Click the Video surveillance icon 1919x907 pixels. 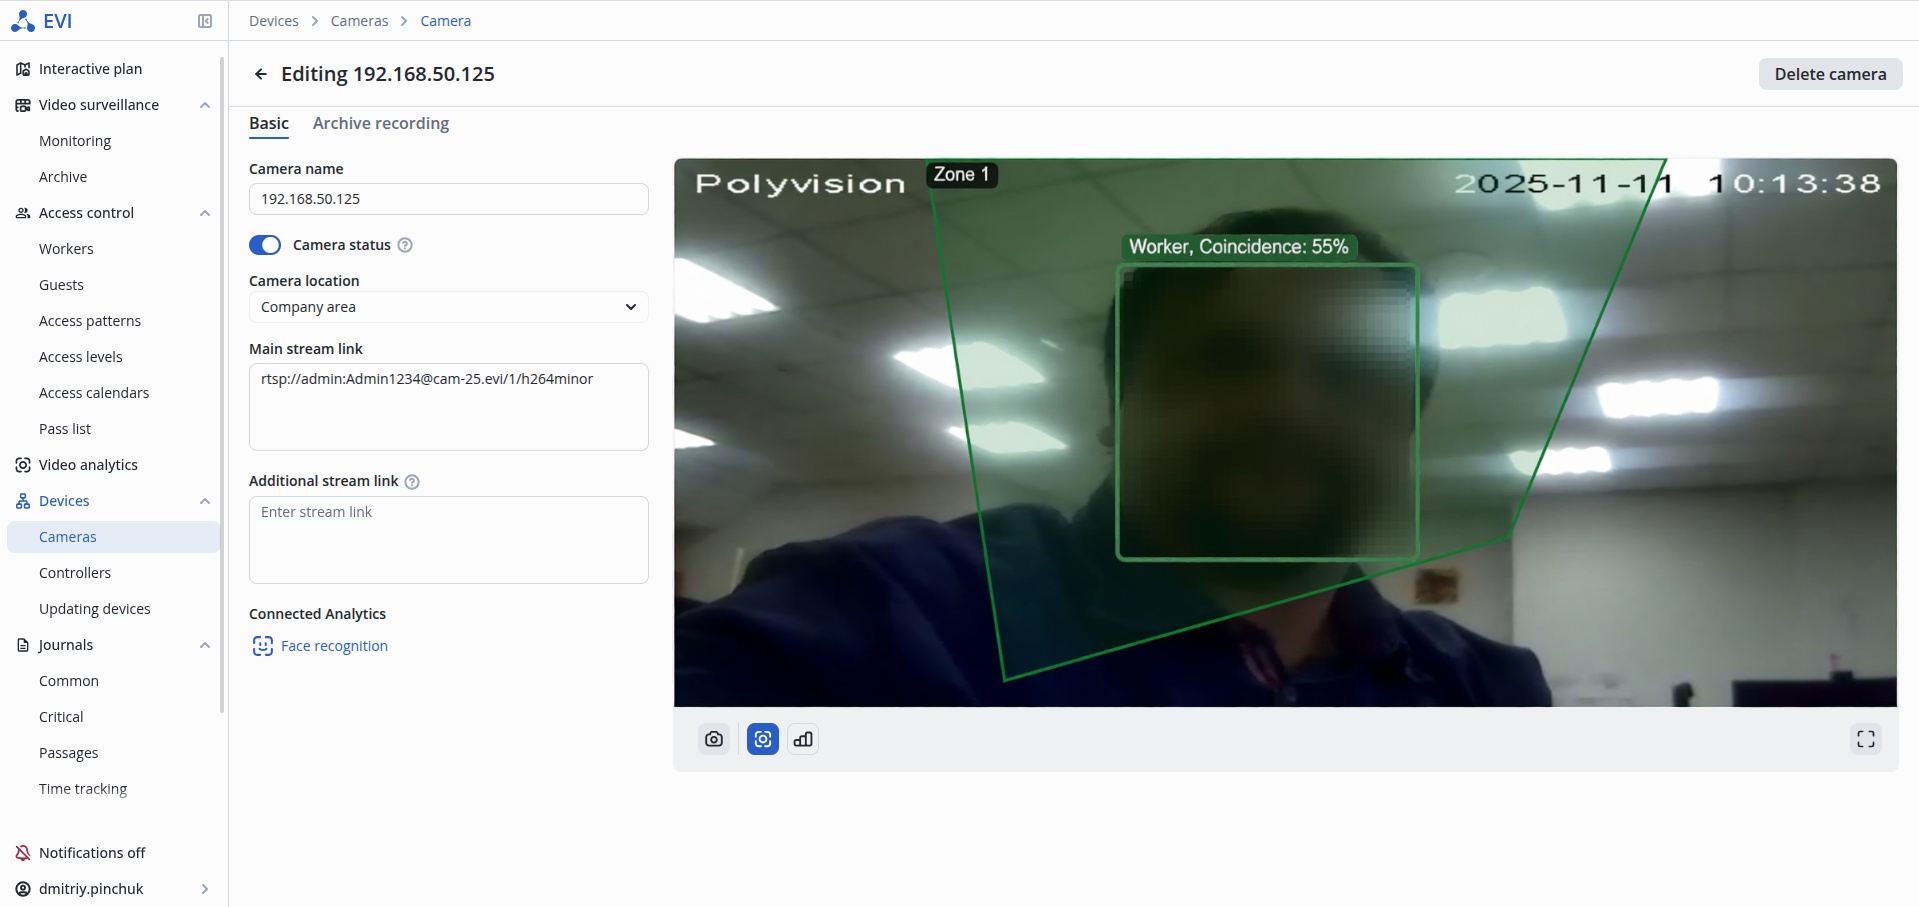coord(23,105)
